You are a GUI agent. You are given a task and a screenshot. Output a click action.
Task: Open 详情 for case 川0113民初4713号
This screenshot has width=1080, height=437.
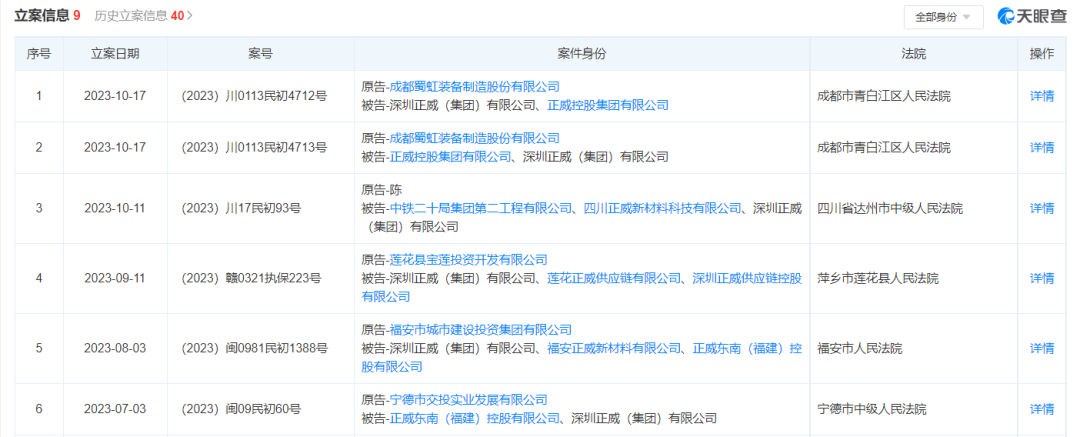tap(1041, 148)
